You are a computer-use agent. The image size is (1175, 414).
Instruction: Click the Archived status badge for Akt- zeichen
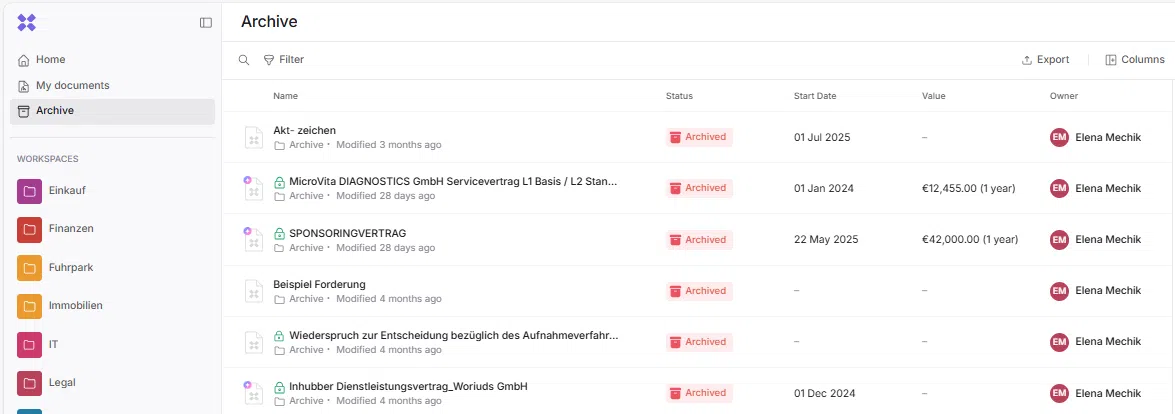699,137
